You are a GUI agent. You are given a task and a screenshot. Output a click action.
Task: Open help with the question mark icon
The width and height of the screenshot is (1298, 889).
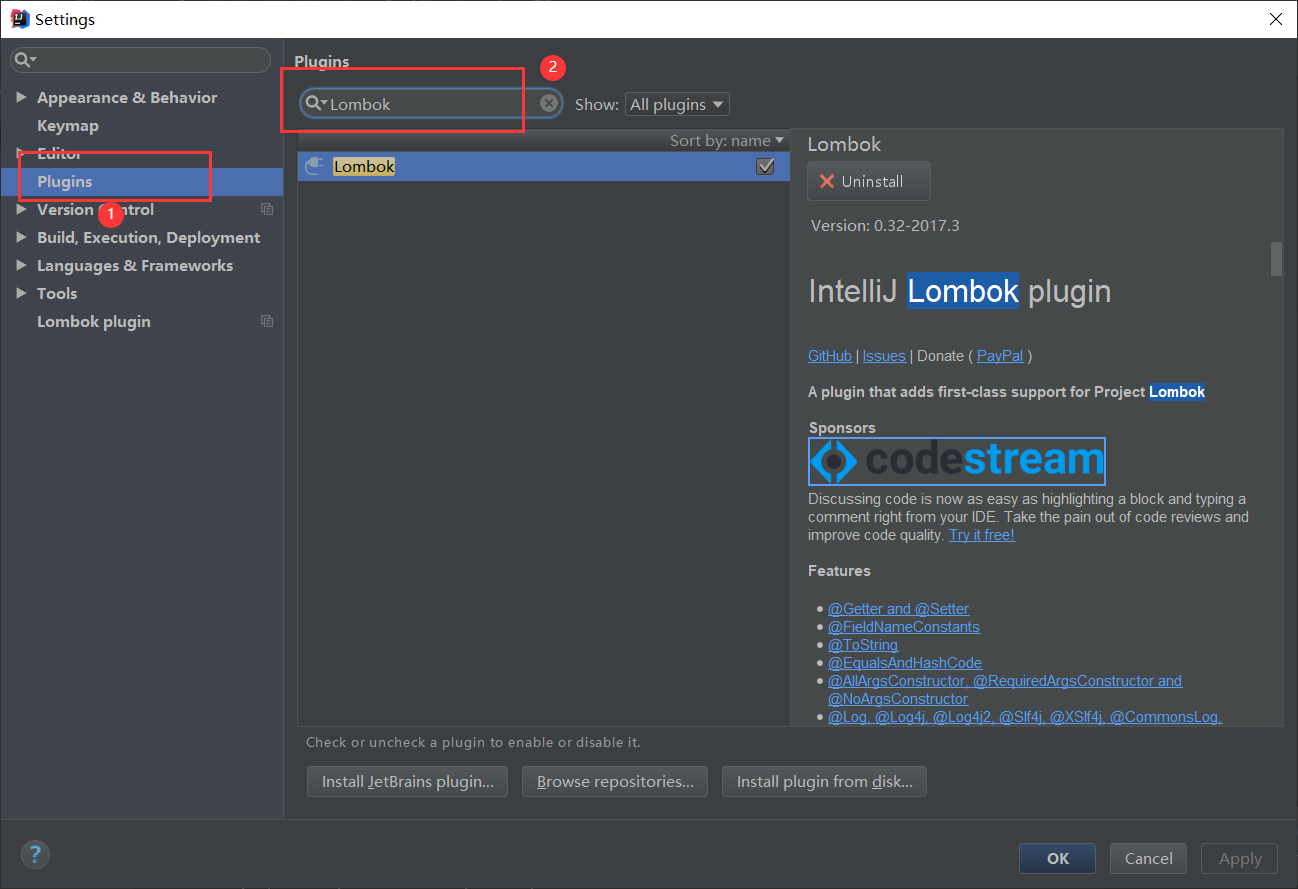(35, 854)
